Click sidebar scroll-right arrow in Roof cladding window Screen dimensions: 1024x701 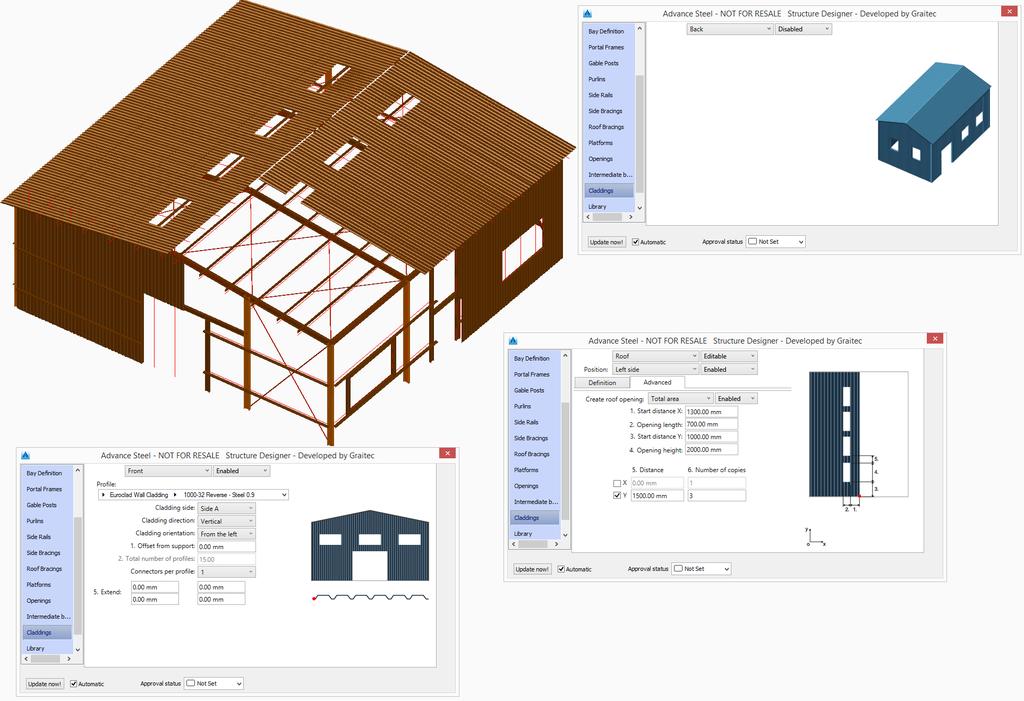click(x=556, y=544)
